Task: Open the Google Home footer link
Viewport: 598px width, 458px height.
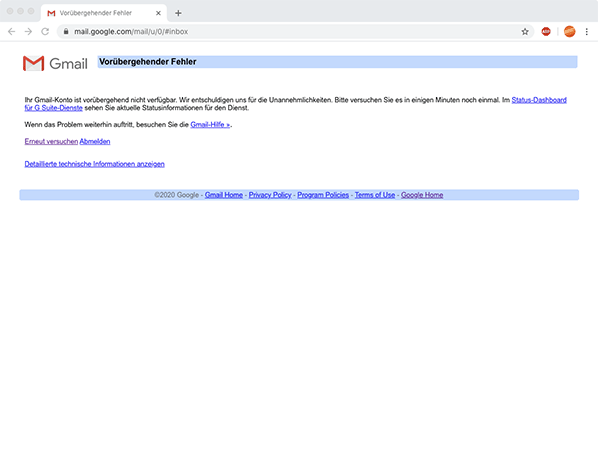Action: coord(422,195)
